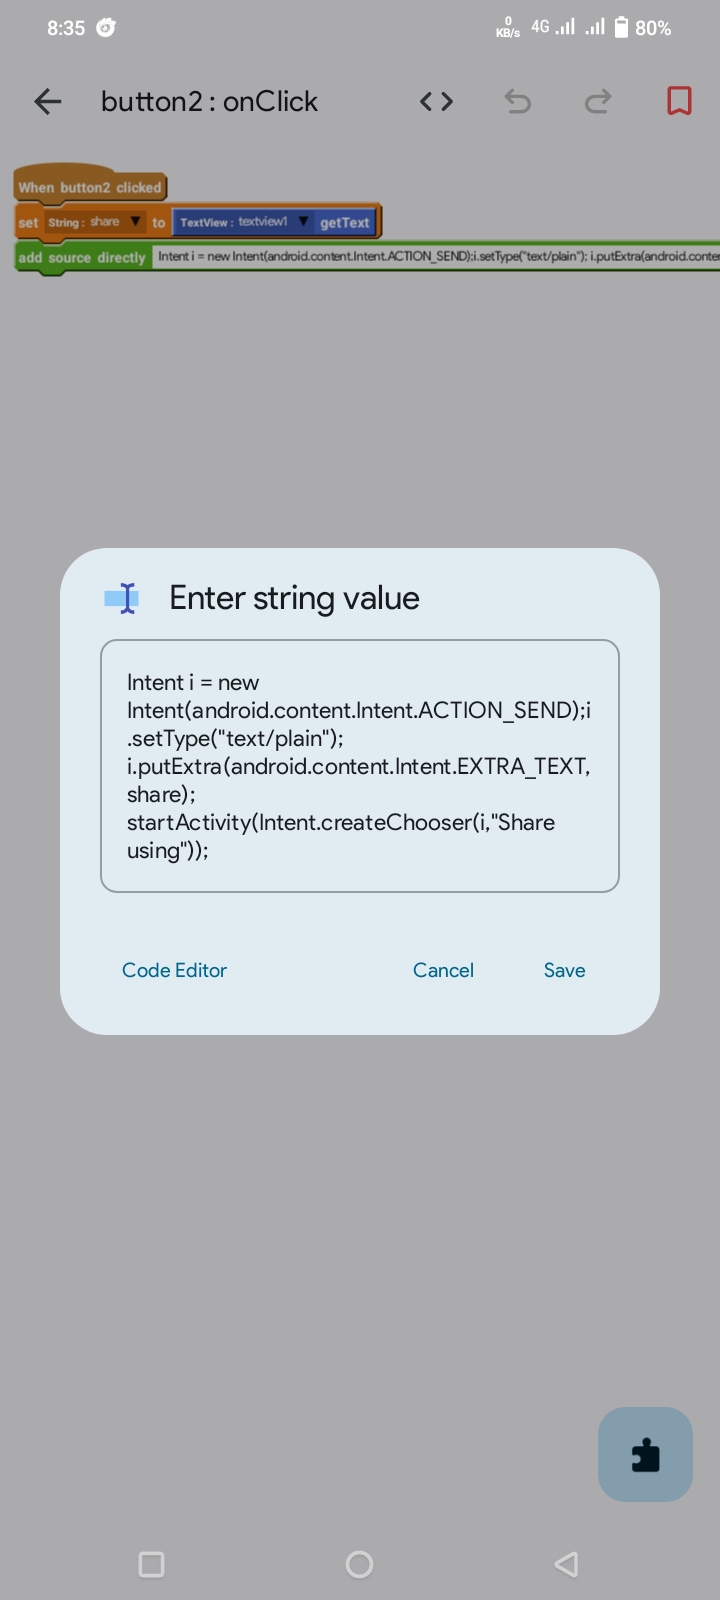
Task: Tap the red bookmark icon
Action: (679, 101)
